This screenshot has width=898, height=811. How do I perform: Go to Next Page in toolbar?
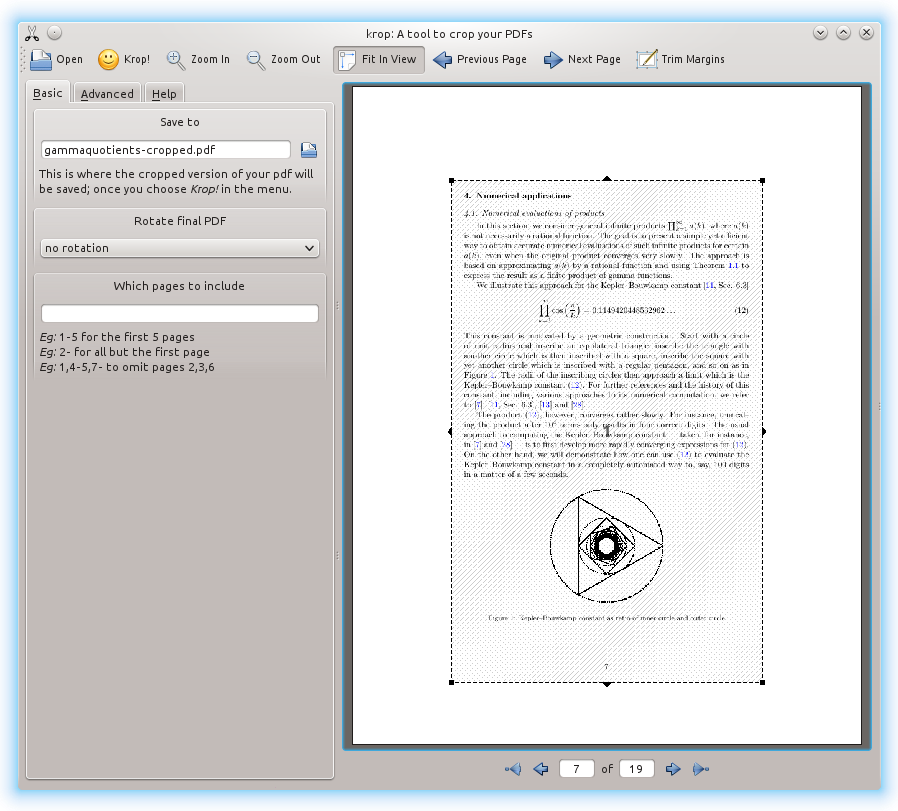coord(582,60)
